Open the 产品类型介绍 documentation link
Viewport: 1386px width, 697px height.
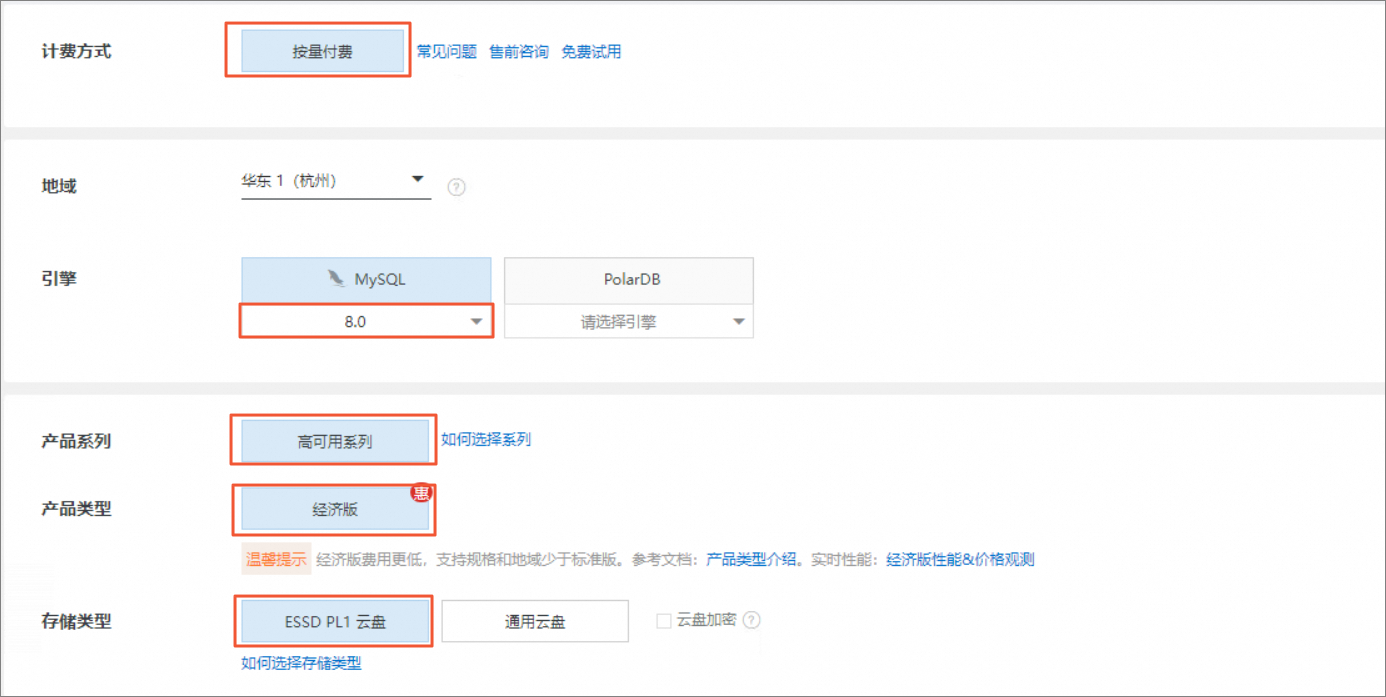751,559
